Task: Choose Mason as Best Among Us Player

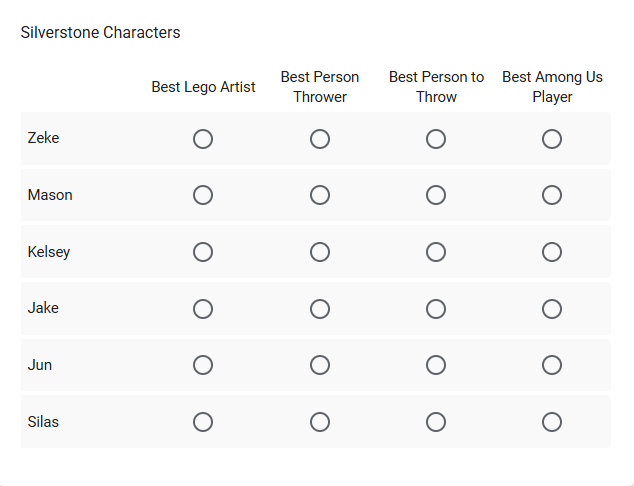Action: 552,195
